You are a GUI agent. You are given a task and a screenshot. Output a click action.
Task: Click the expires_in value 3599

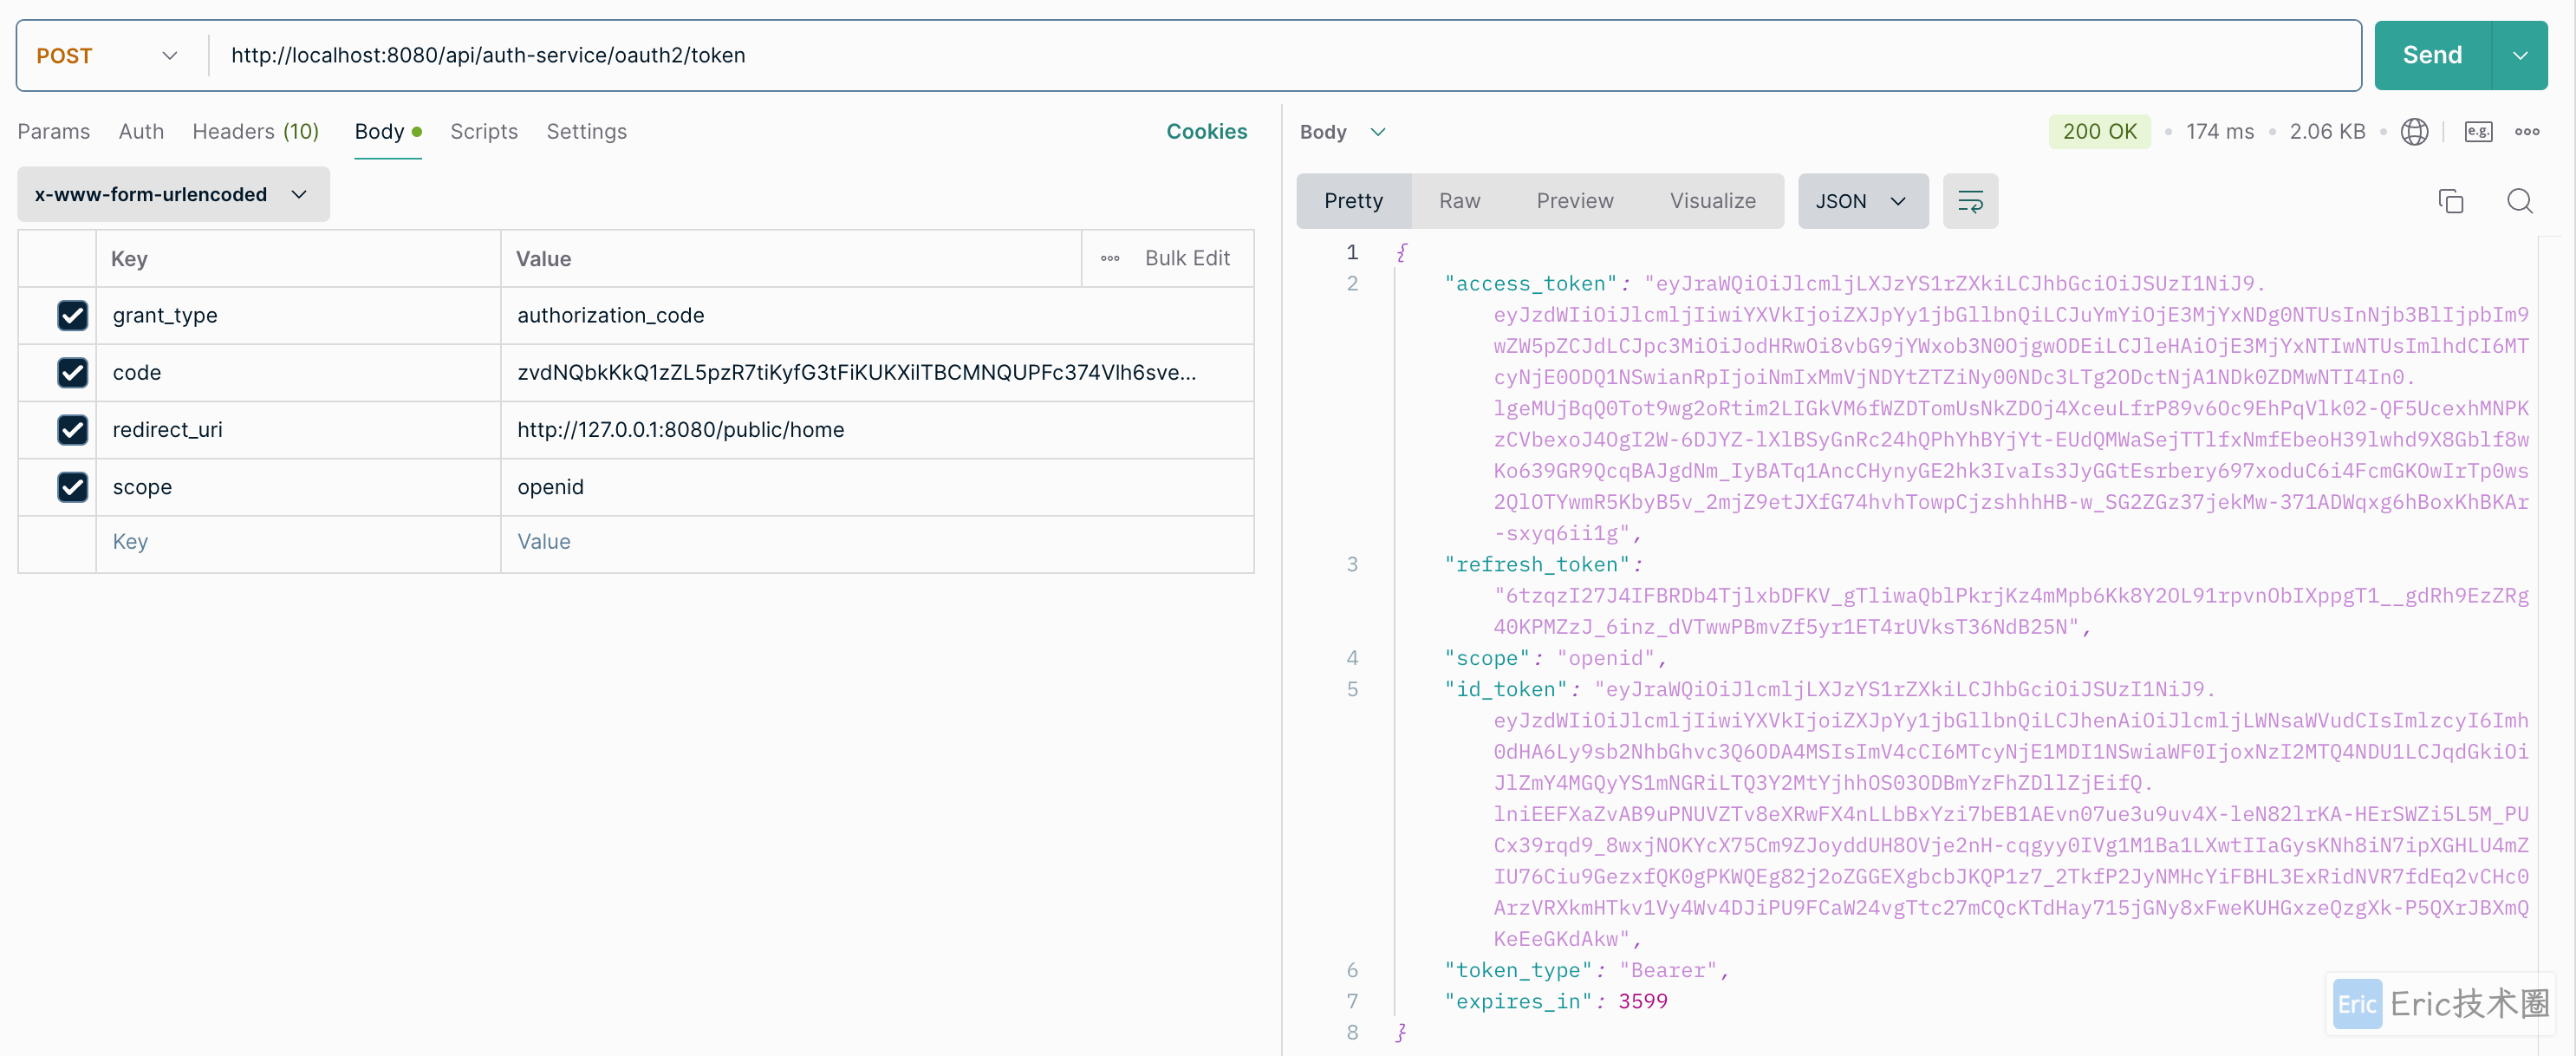click(x=1642, y=1002)
